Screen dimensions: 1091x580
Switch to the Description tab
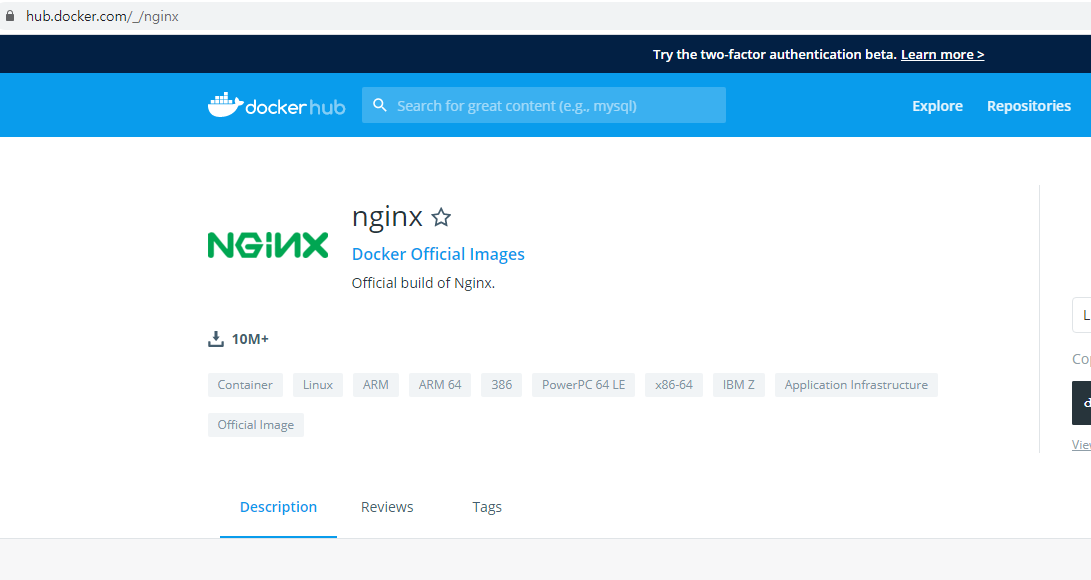[278, 507]
